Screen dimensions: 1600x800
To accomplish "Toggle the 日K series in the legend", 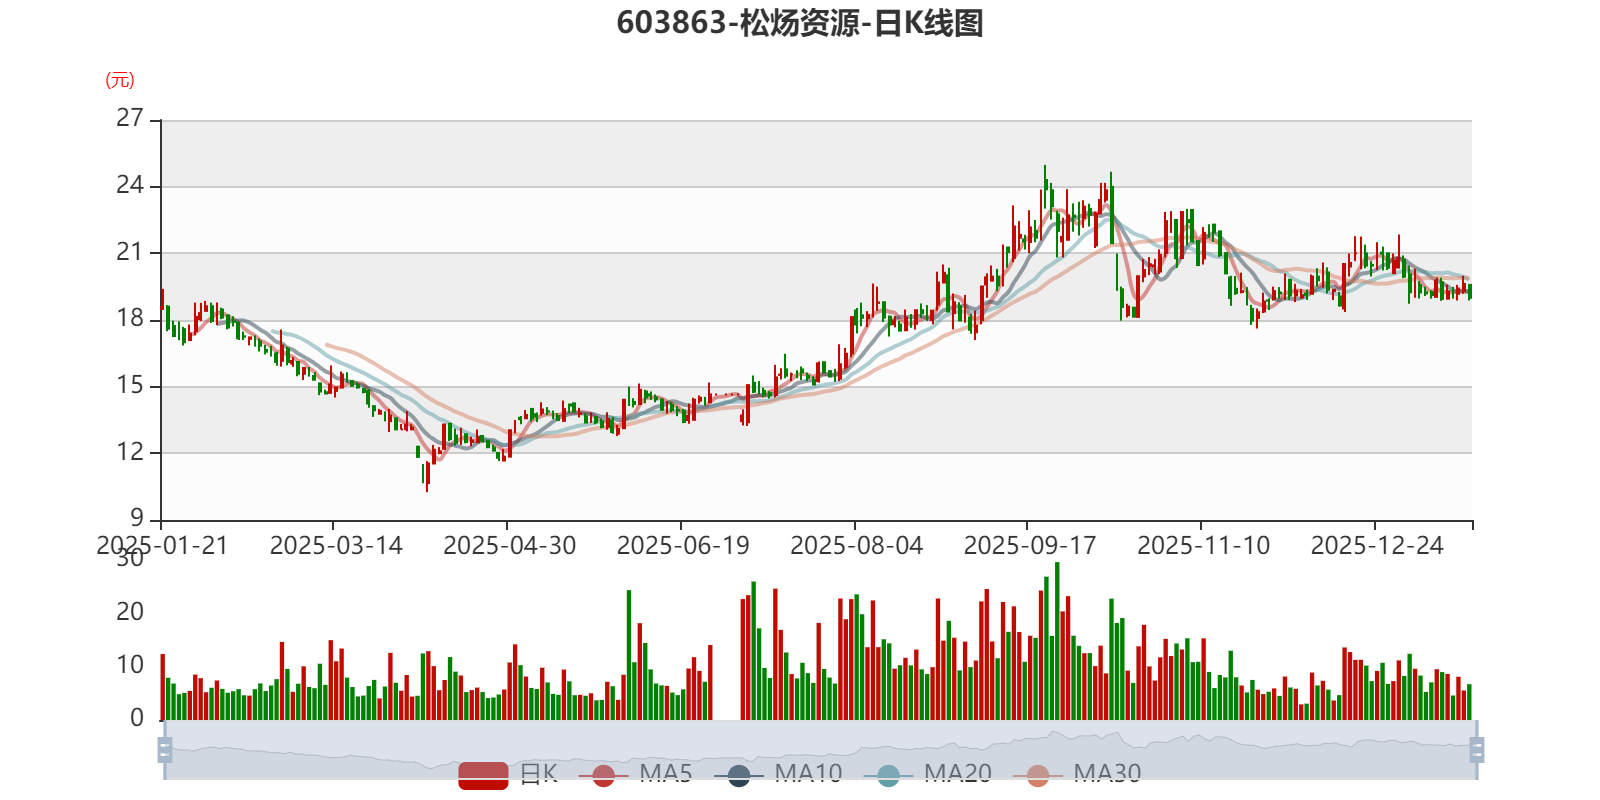I will (x=508, y=774).
